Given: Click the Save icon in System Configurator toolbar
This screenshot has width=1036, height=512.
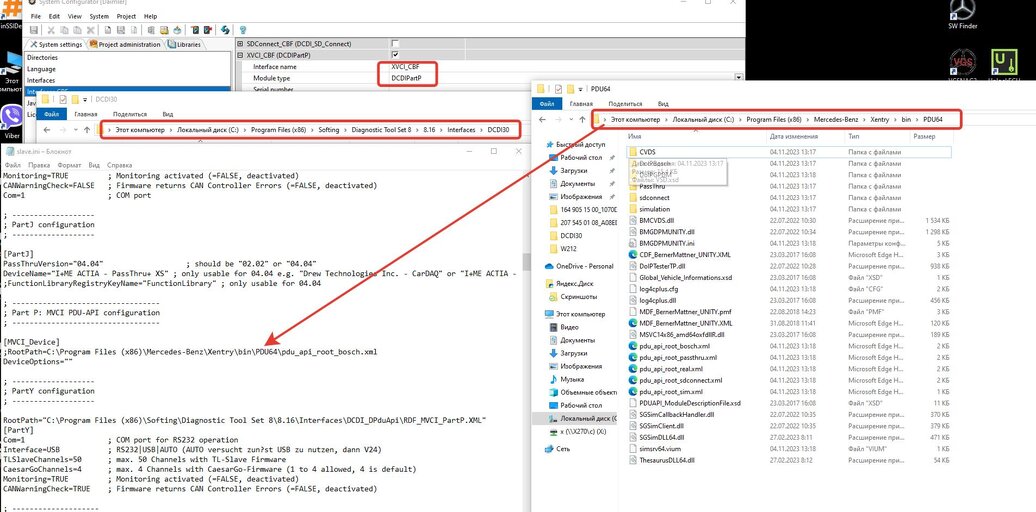Looking at the screenshot, I should coord(34,30).
